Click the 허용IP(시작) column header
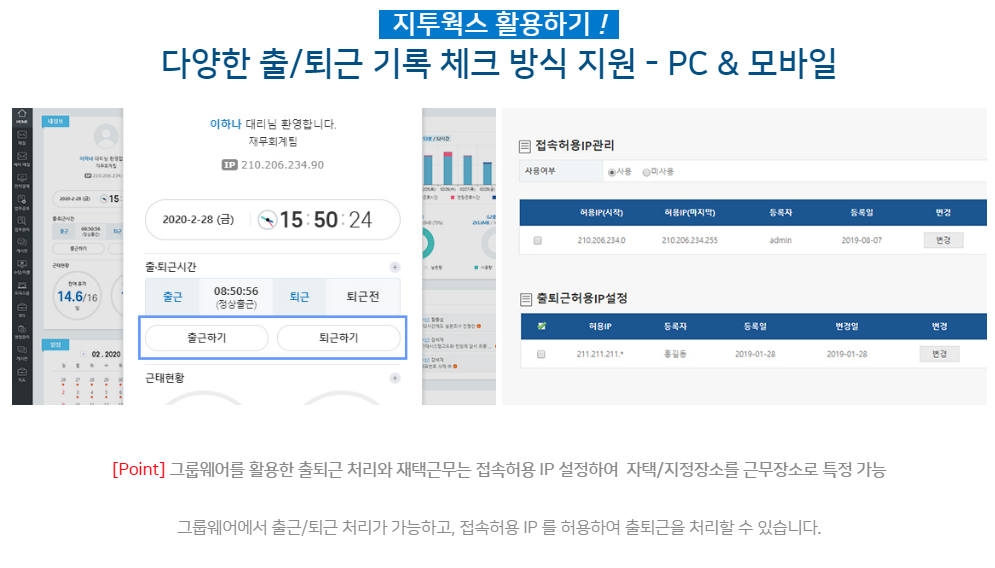995x568 pixels. coord(601,213)
